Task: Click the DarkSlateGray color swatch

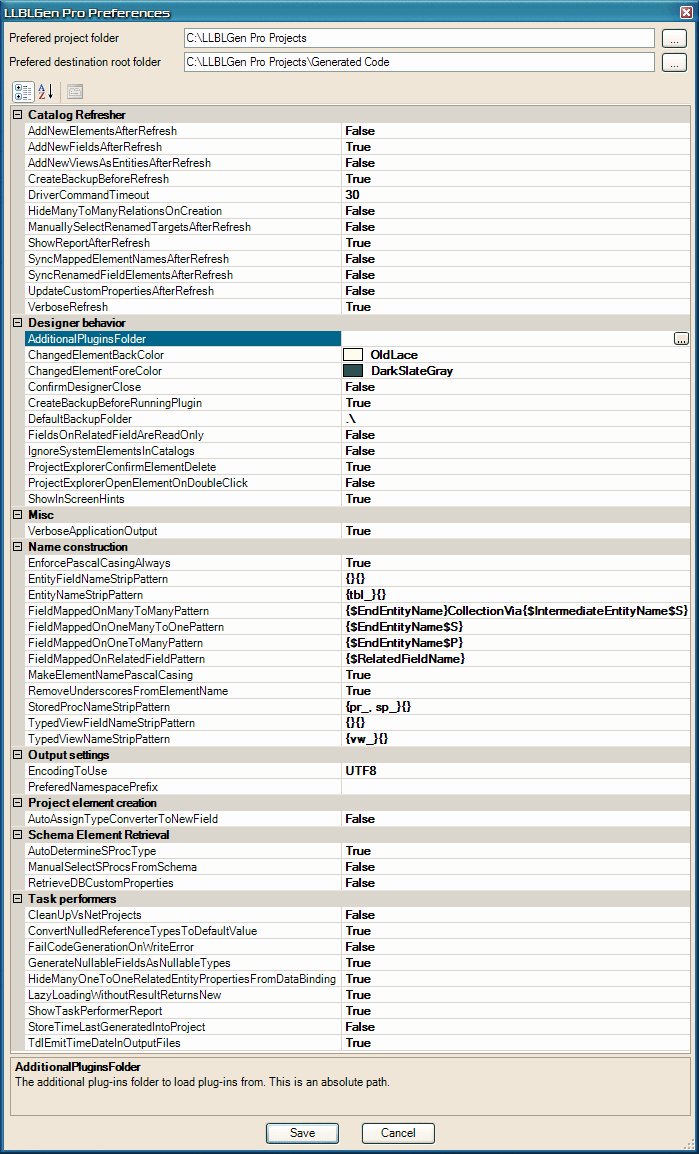Action: click(354, 371)
